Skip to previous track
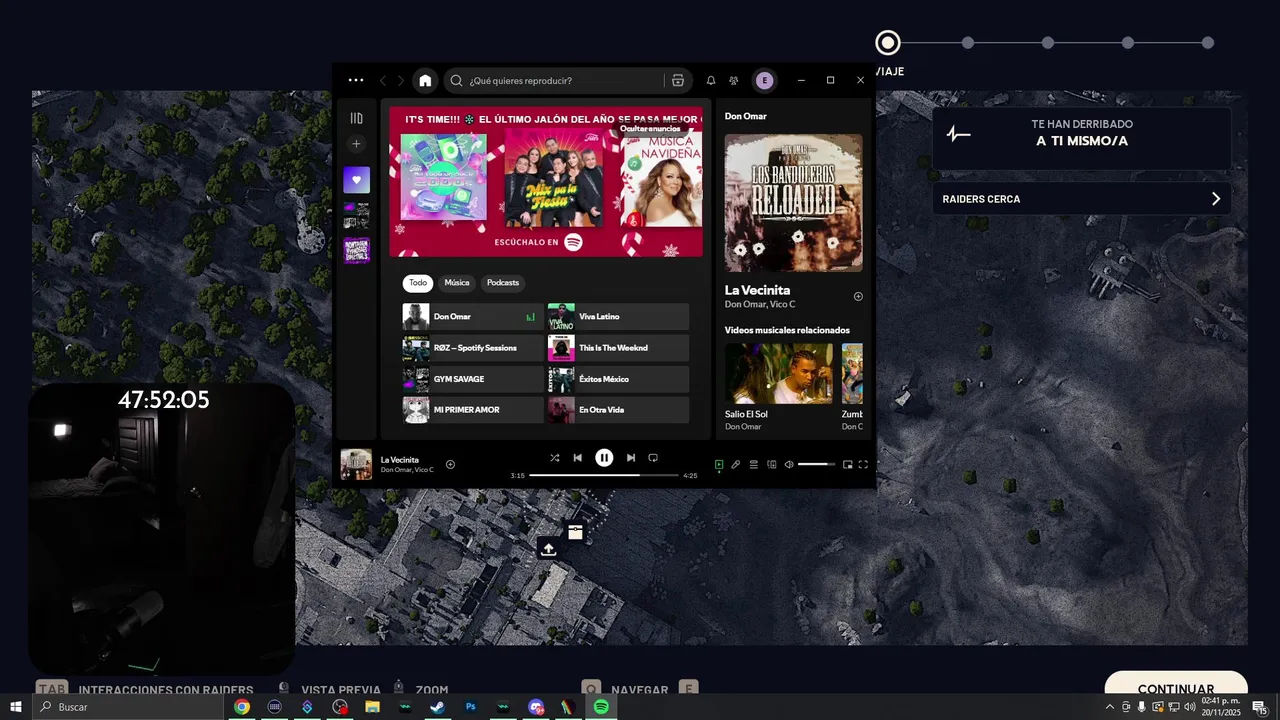This screenshot has height=720, width=1280. pyautogui.click(x=578, y=458)
